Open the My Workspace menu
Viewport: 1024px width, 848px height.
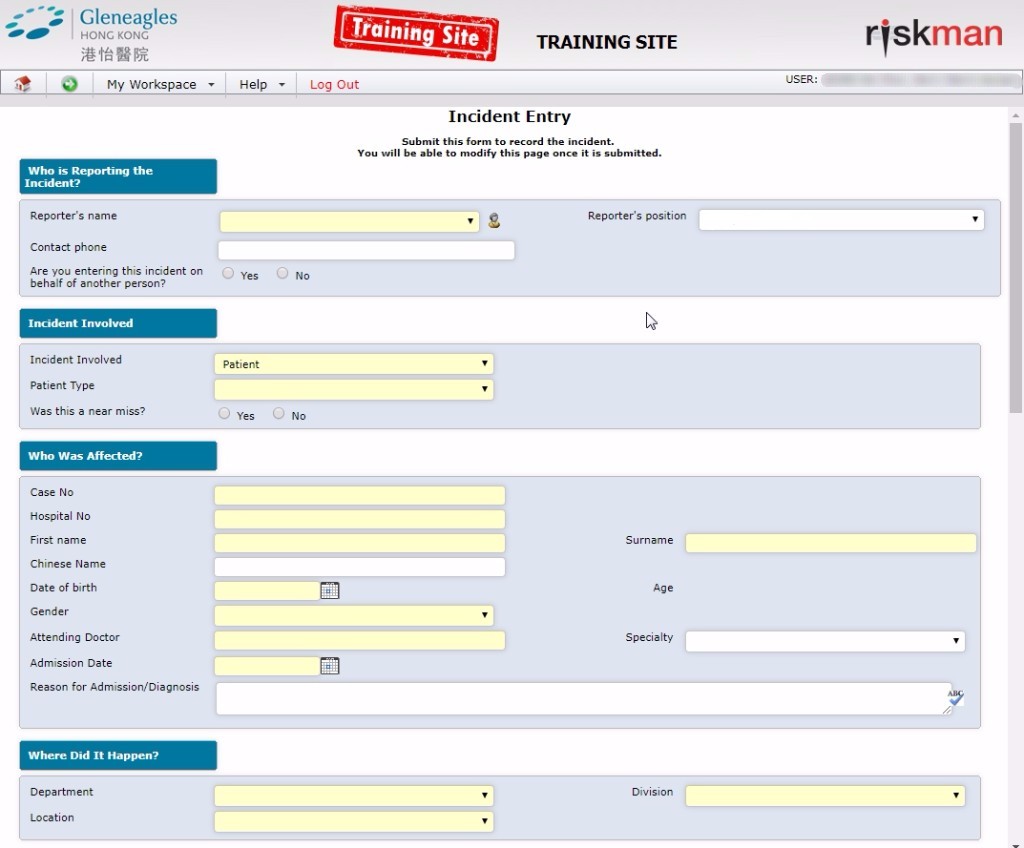click(x=160, y=84)
